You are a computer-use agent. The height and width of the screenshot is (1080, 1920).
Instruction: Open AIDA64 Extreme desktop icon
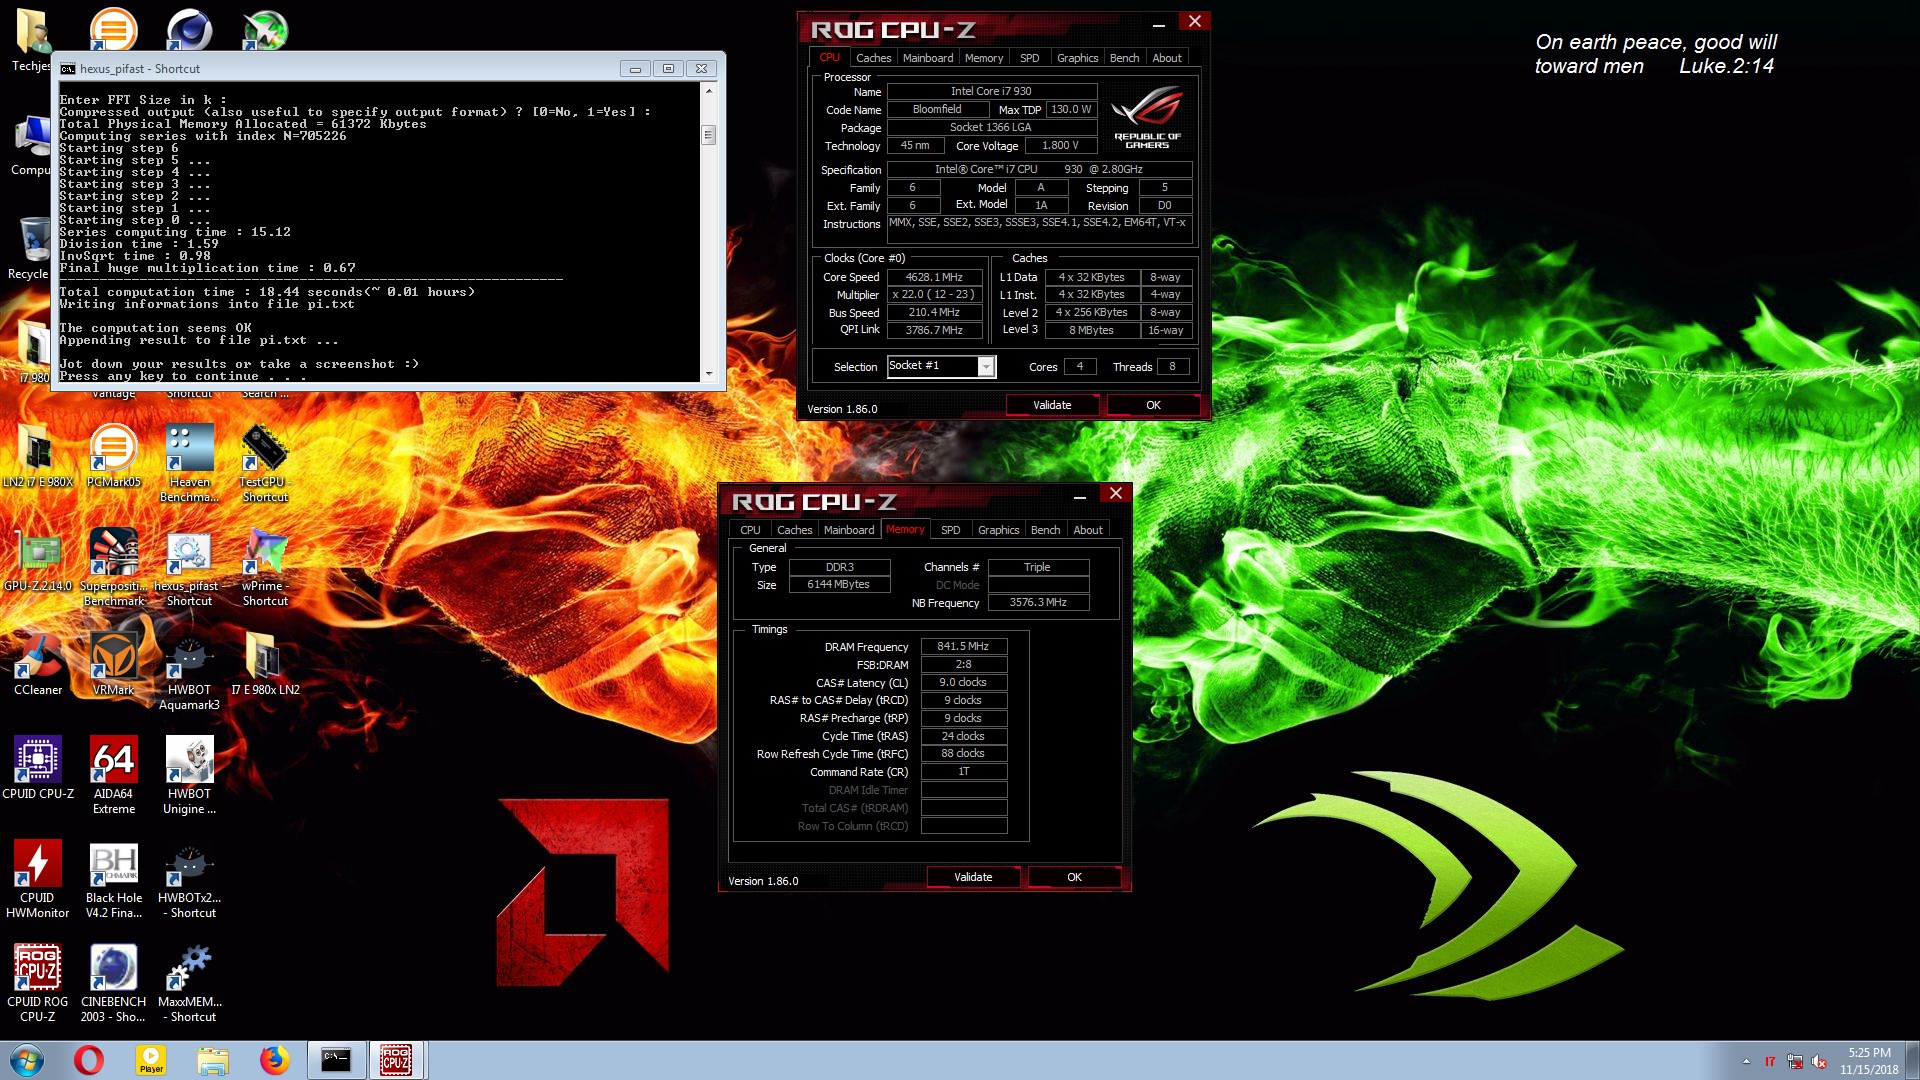[113, 774]
